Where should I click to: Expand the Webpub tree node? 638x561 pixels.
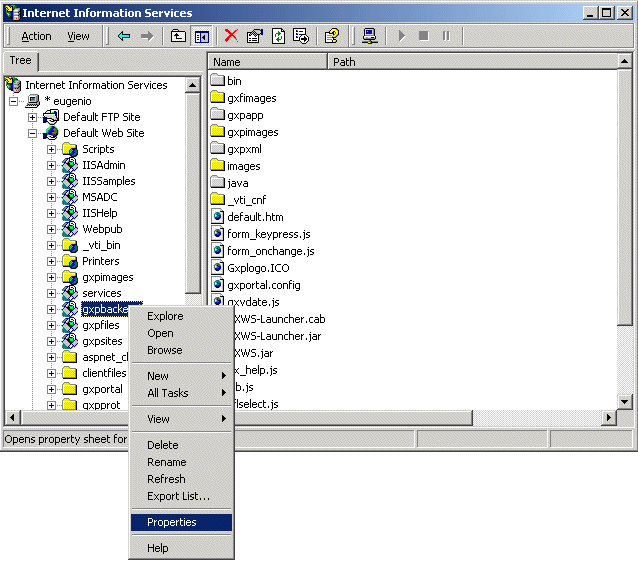(x=51, y=229)
